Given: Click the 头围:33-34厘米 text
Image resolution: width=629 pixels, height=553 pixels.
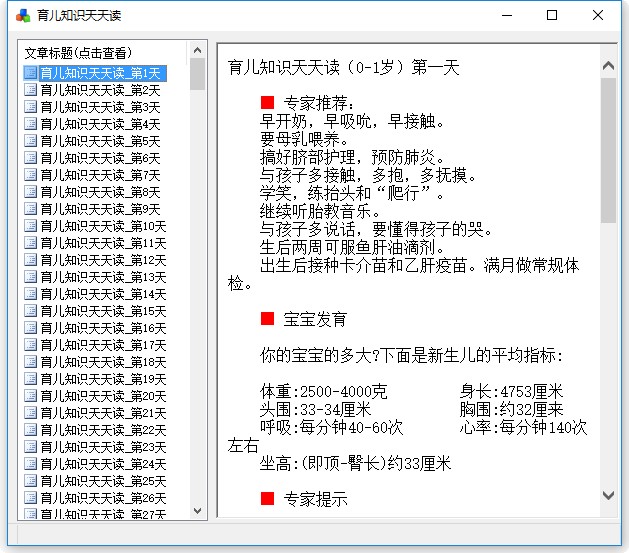Looking at the screenshot, I should point(316,409).
